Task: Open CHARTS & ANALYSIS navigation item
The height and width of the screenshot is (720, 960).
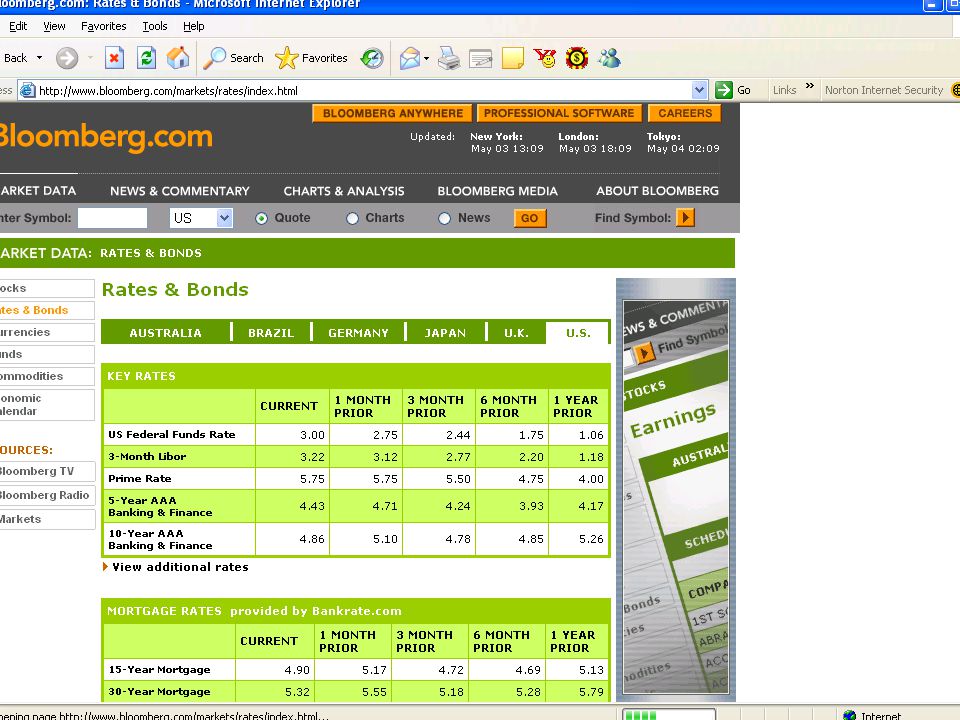Action: click(344, 191)
